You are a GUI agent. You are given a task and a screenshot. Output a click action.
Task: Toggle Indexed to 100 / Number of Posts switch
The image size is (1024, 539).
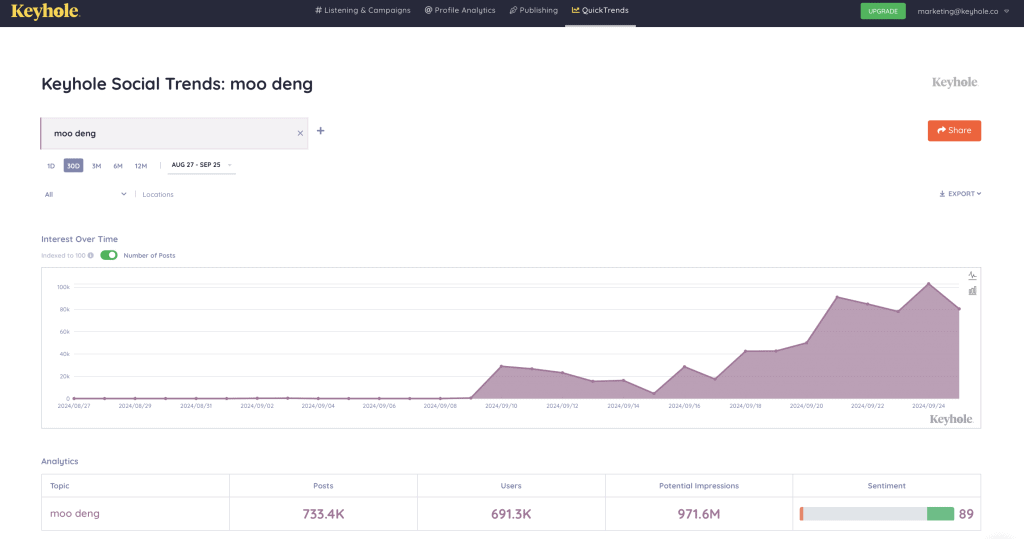(109, 255)
